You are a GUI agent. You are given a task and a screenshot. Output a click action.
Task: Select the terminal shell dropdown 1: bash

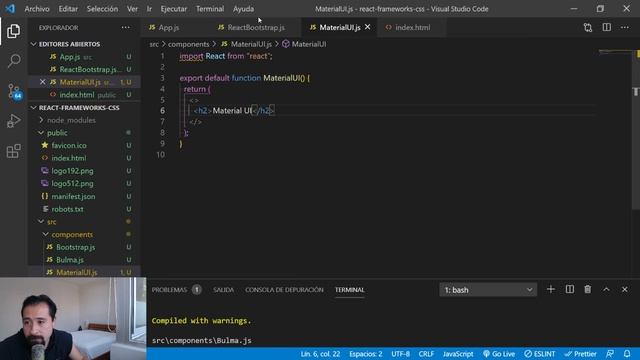pos(488,290)
